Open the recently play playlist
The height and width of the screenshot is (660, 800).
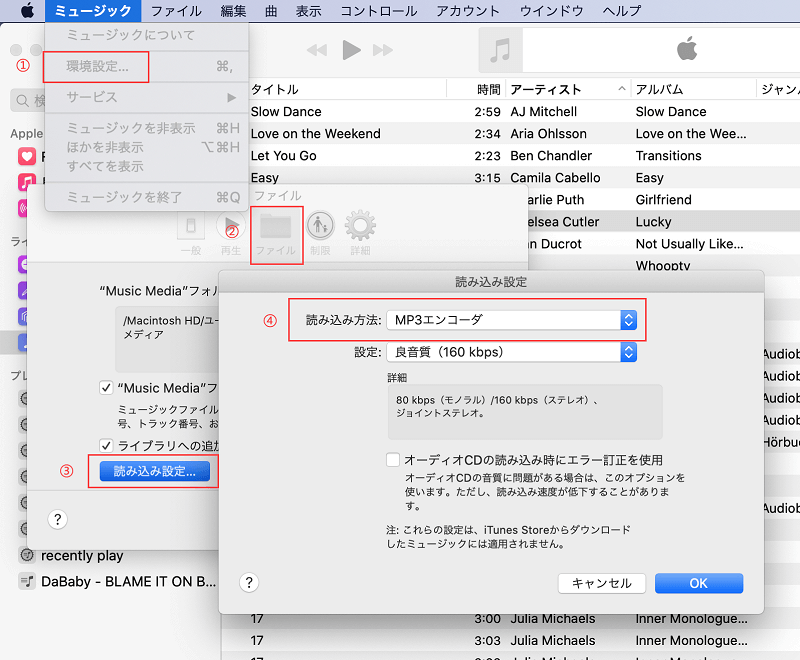(x=82, y=555)
